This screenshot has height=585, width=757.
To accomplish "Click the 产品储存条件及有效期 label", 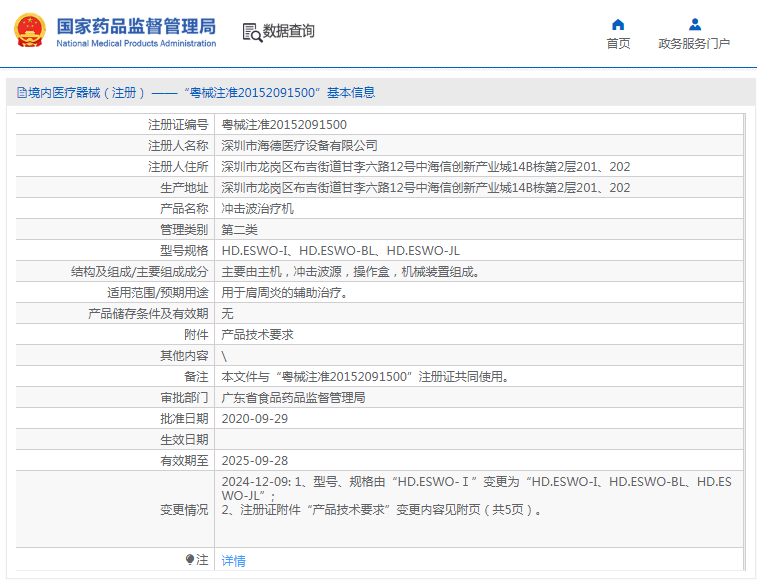I will pos(148,314).
